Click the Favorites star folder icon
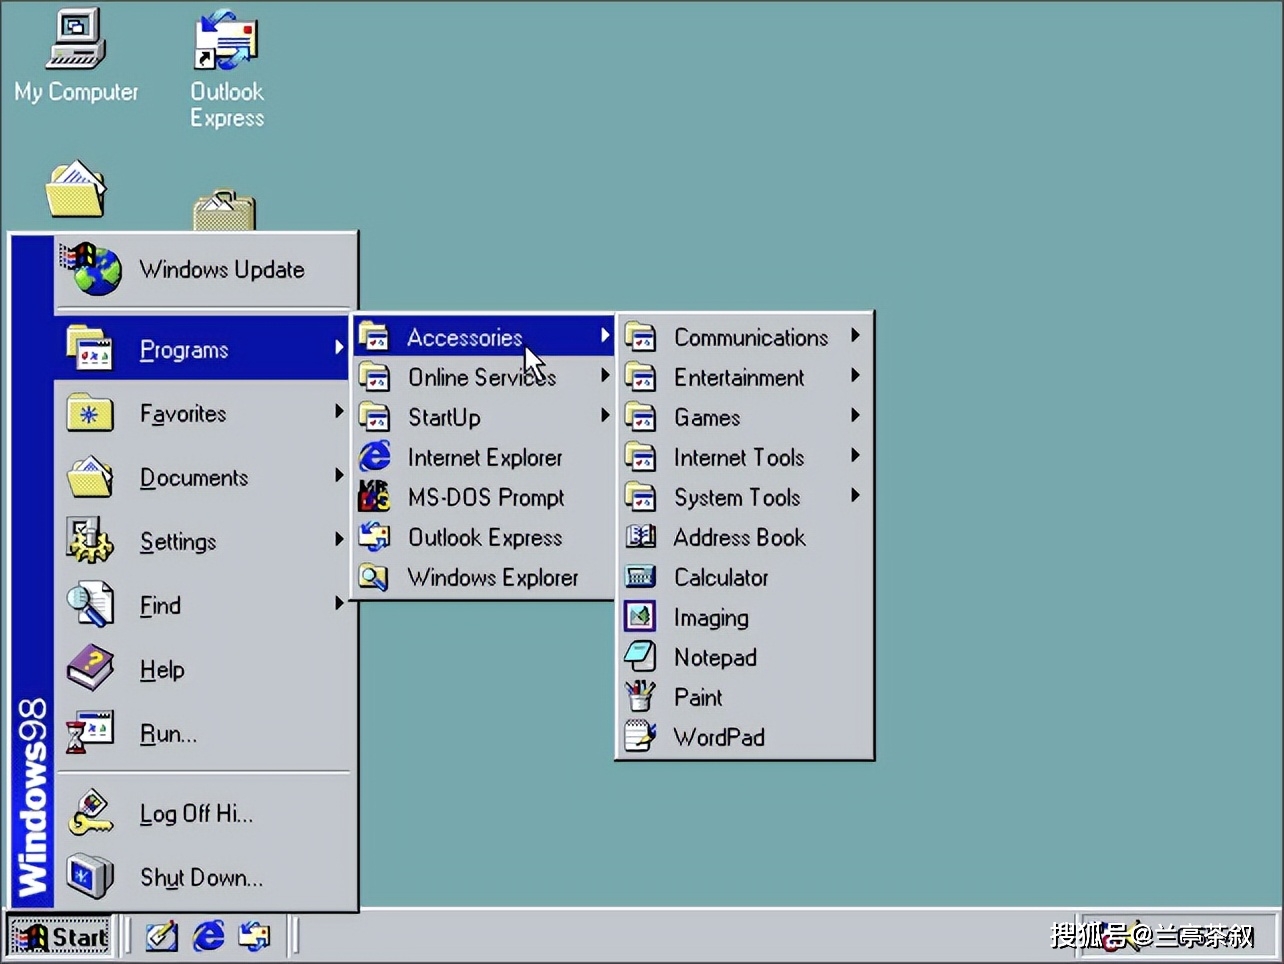 point(89,413)
